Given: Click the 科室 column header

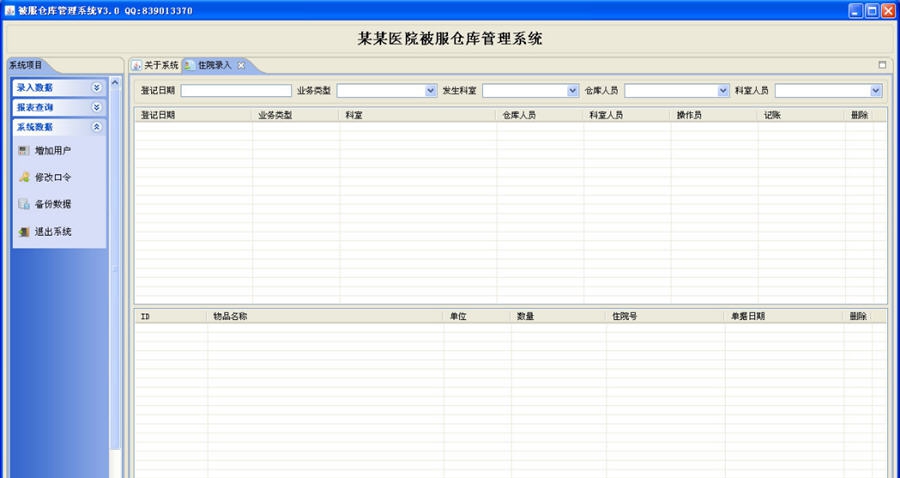Looking at the screenshot, I should (x=418, y=115).
